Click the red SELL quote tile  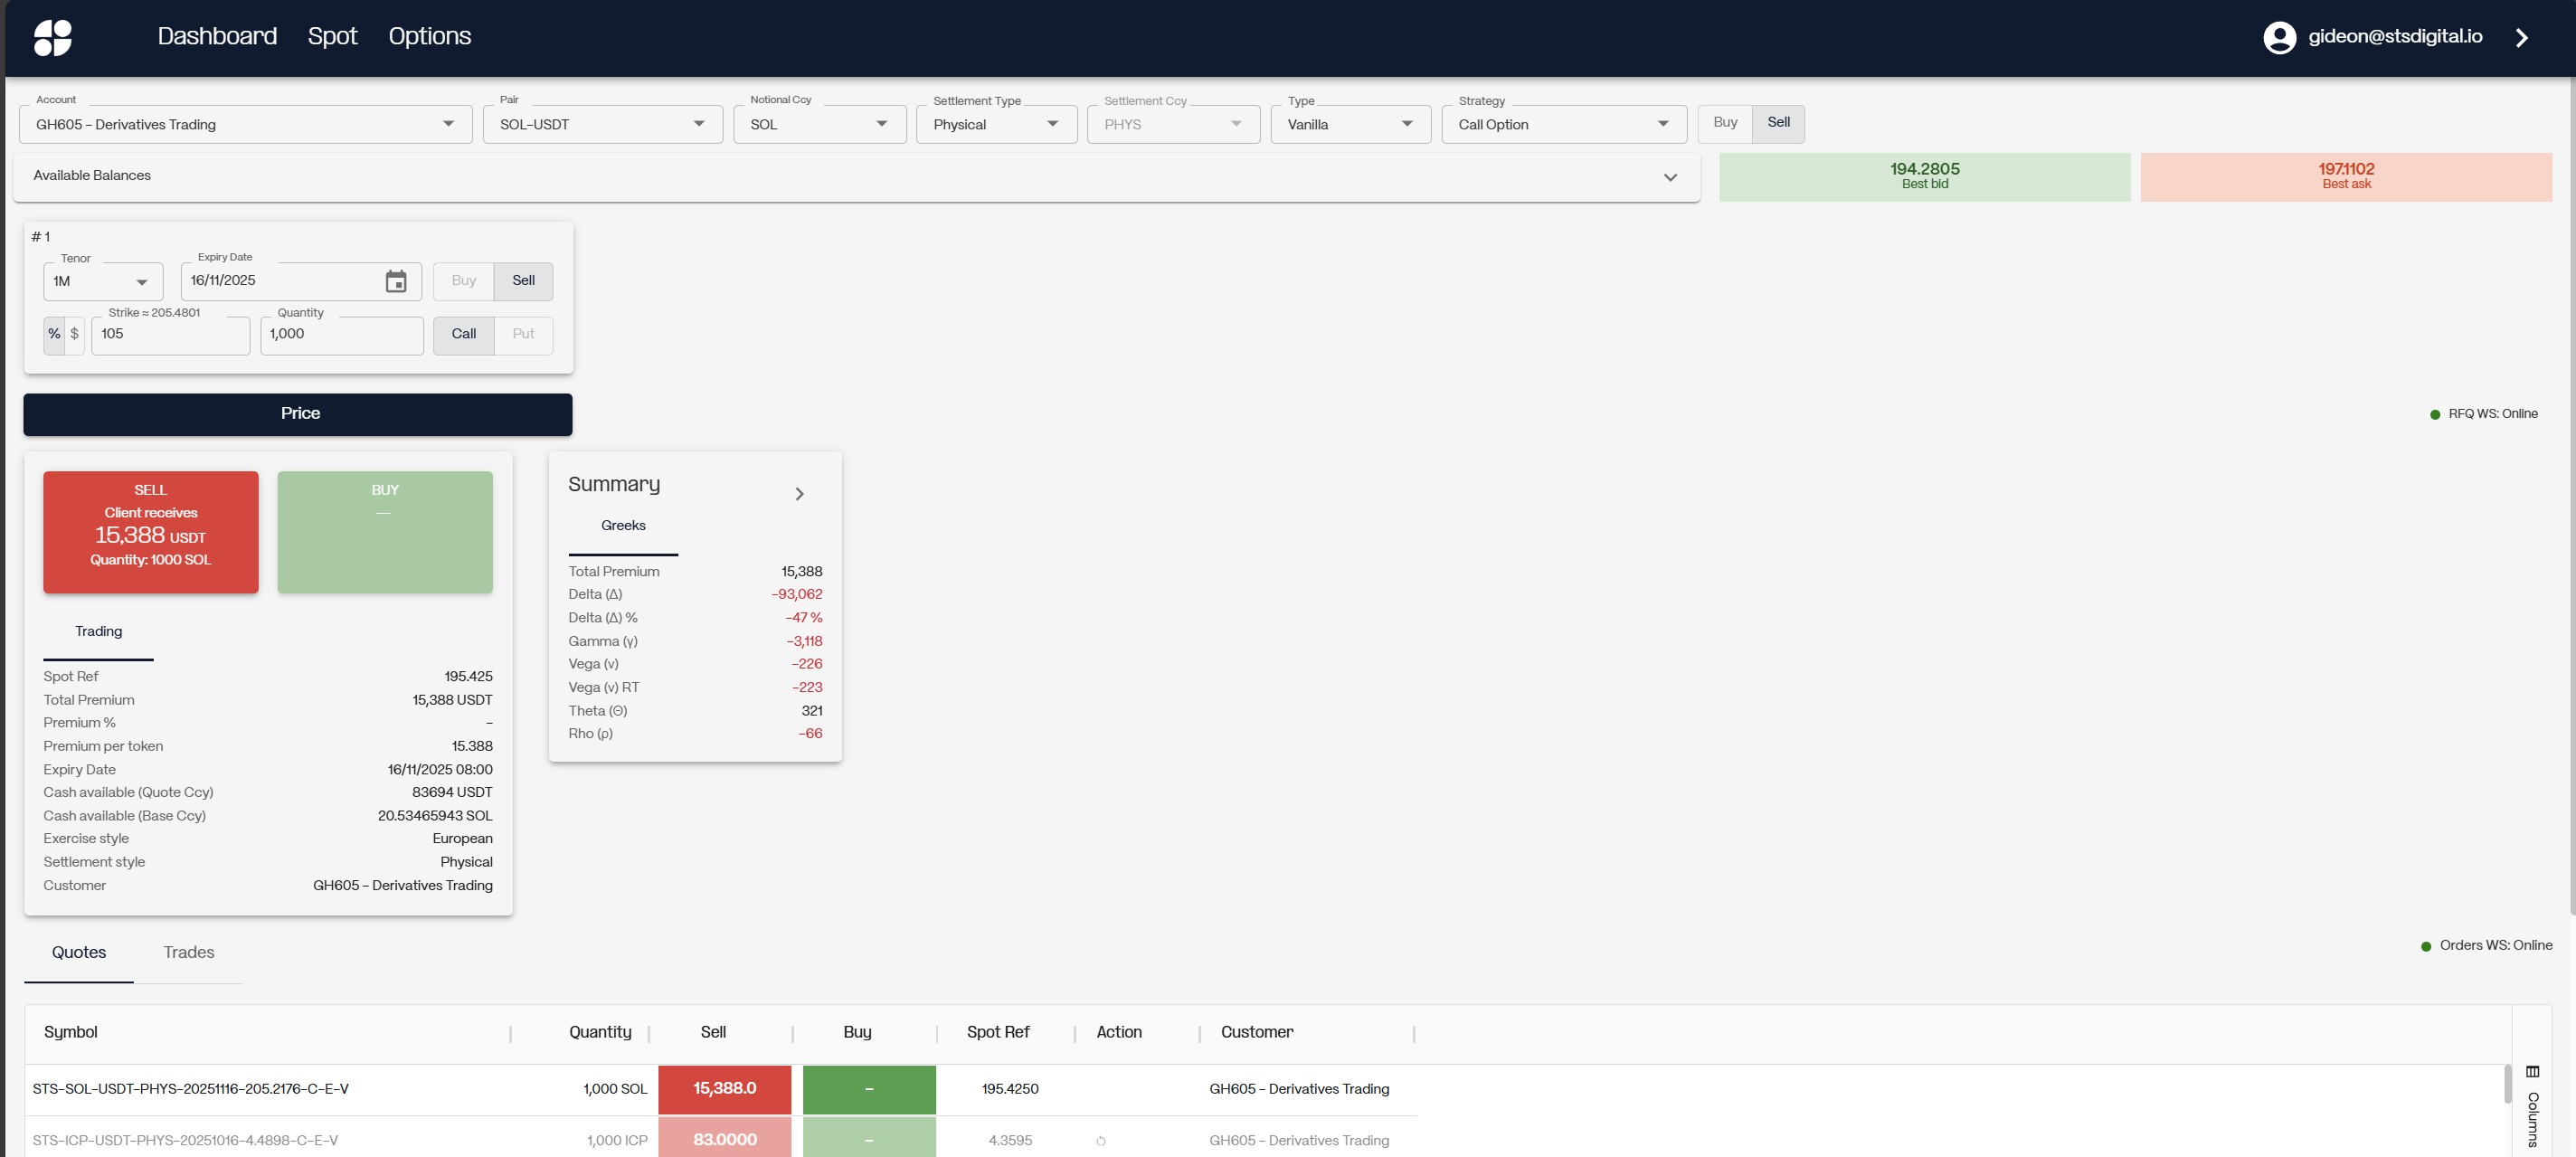[x=151, y=532]
